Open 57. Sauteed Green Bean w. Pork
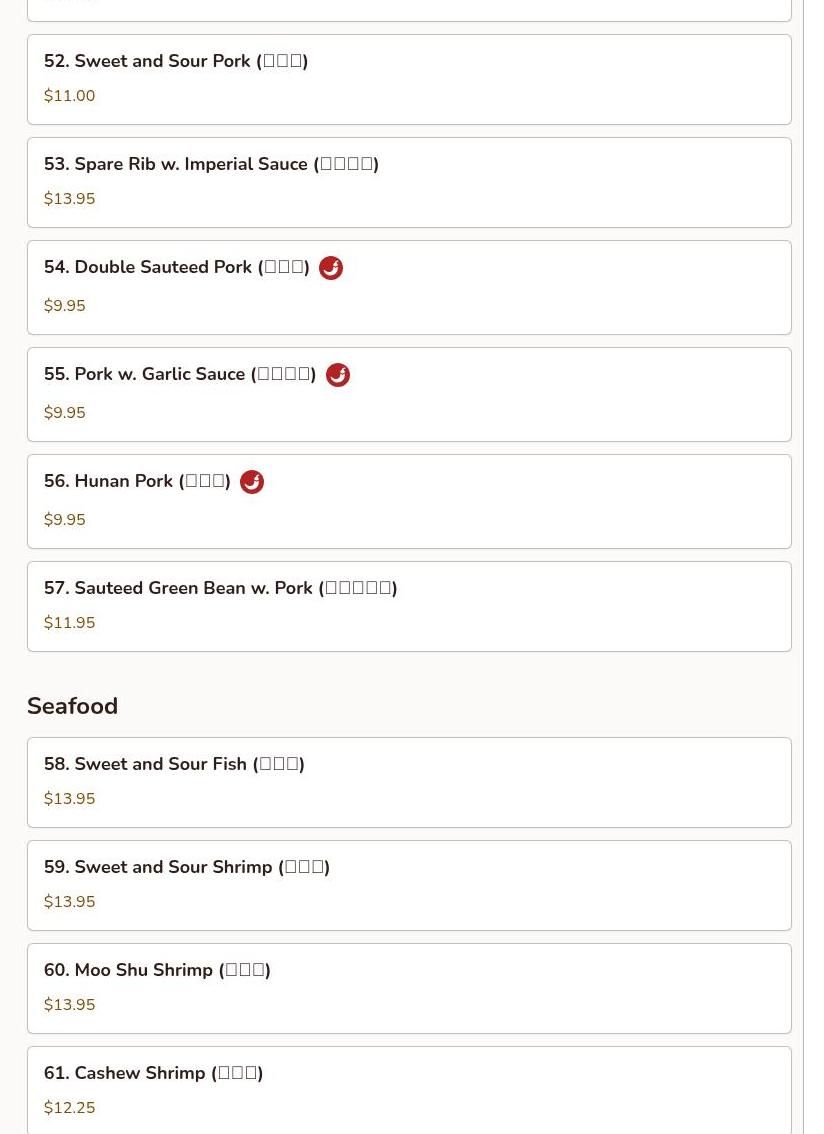824x1134 pixels. pos(409,606)
